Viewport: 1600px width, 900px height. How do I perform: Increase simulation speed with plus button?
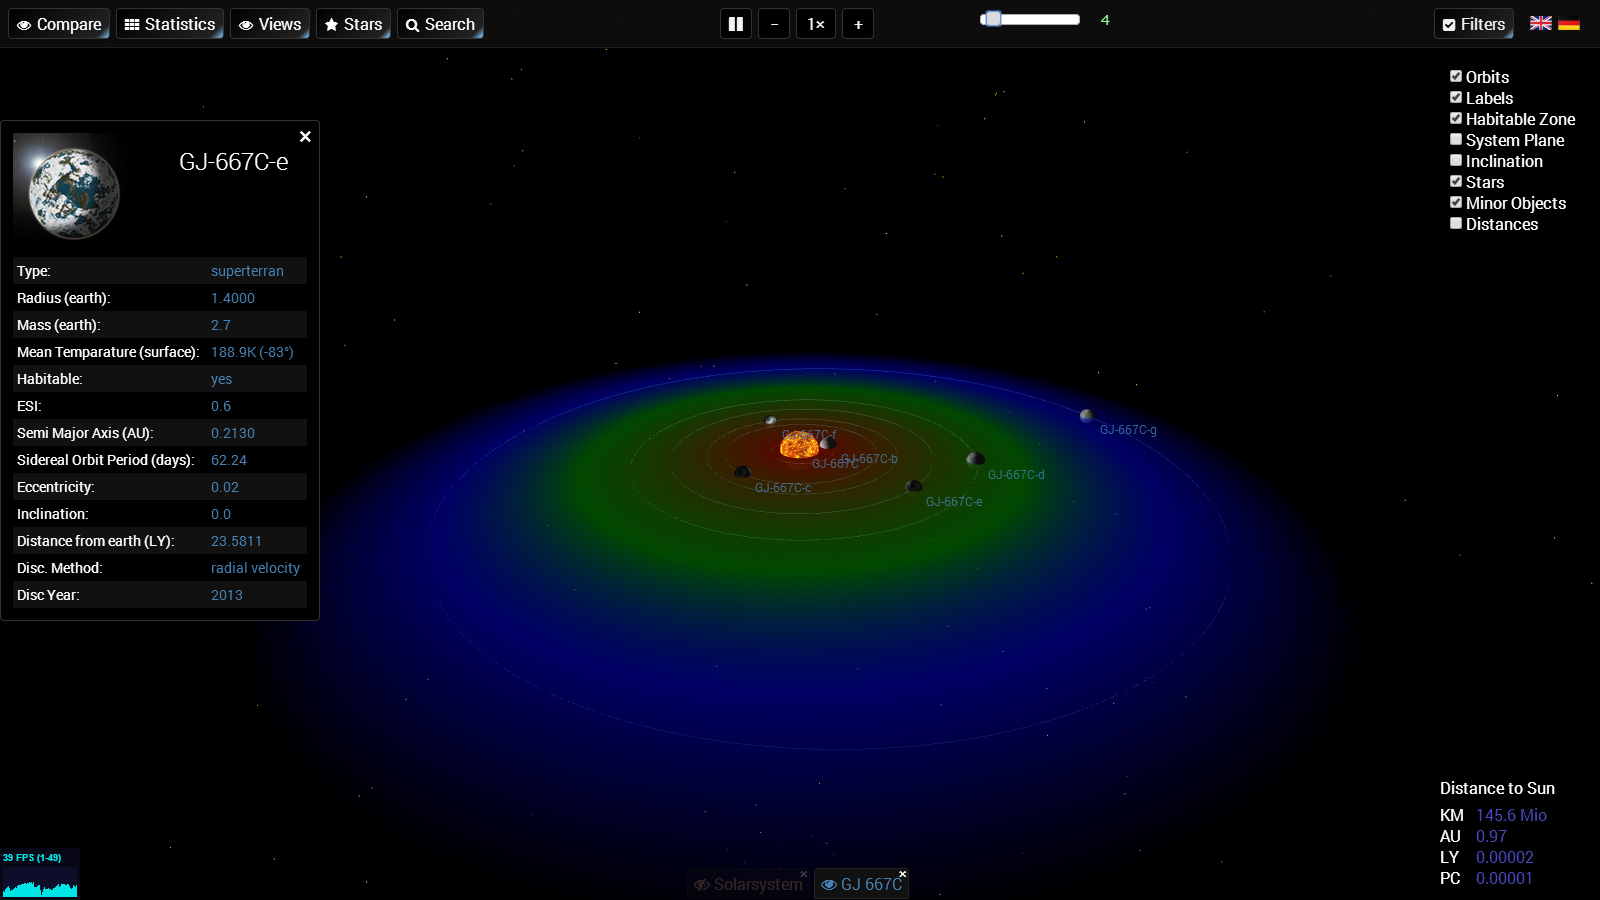click(x=858, y=24)
